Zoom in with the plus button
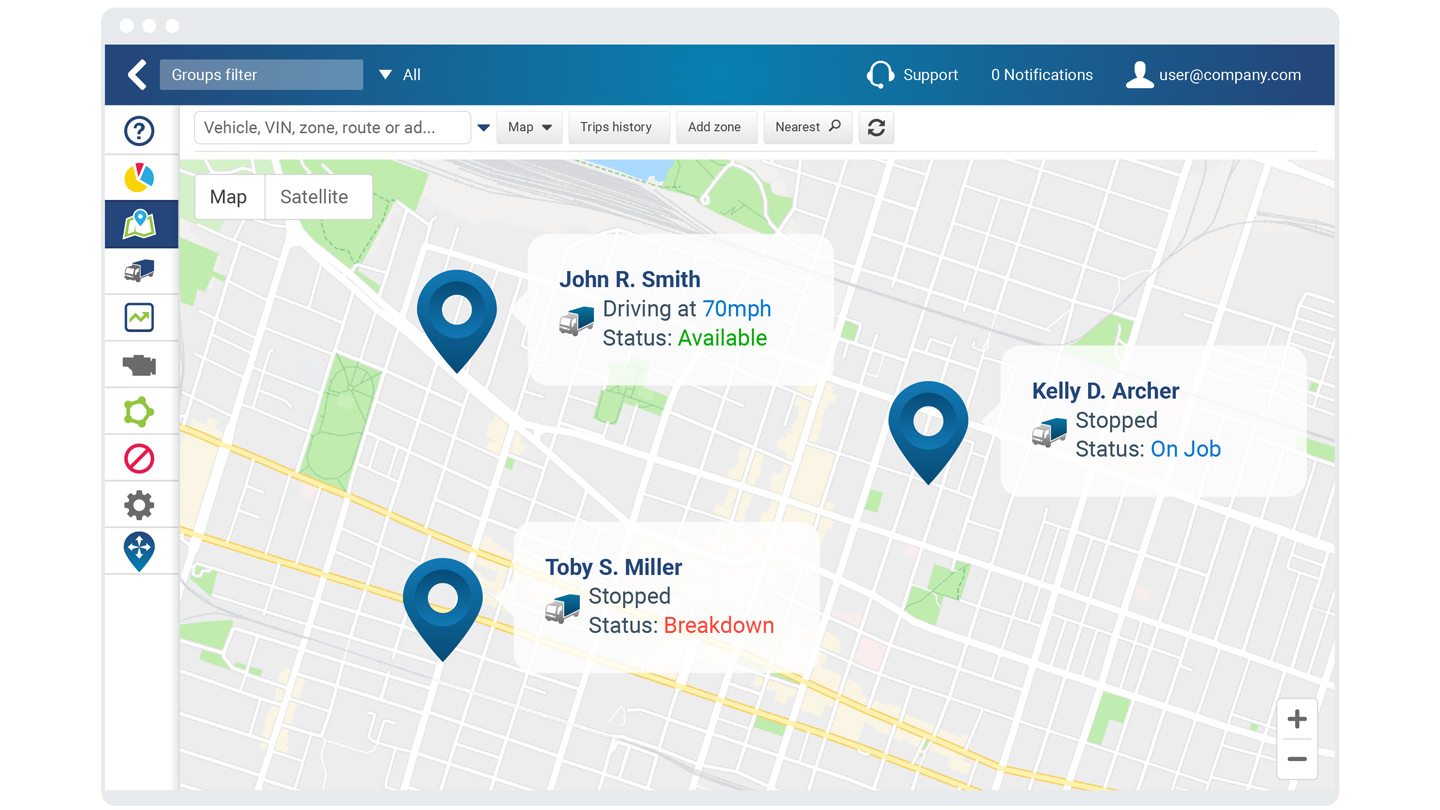The image size is (1440, 810). point(1297,719)
